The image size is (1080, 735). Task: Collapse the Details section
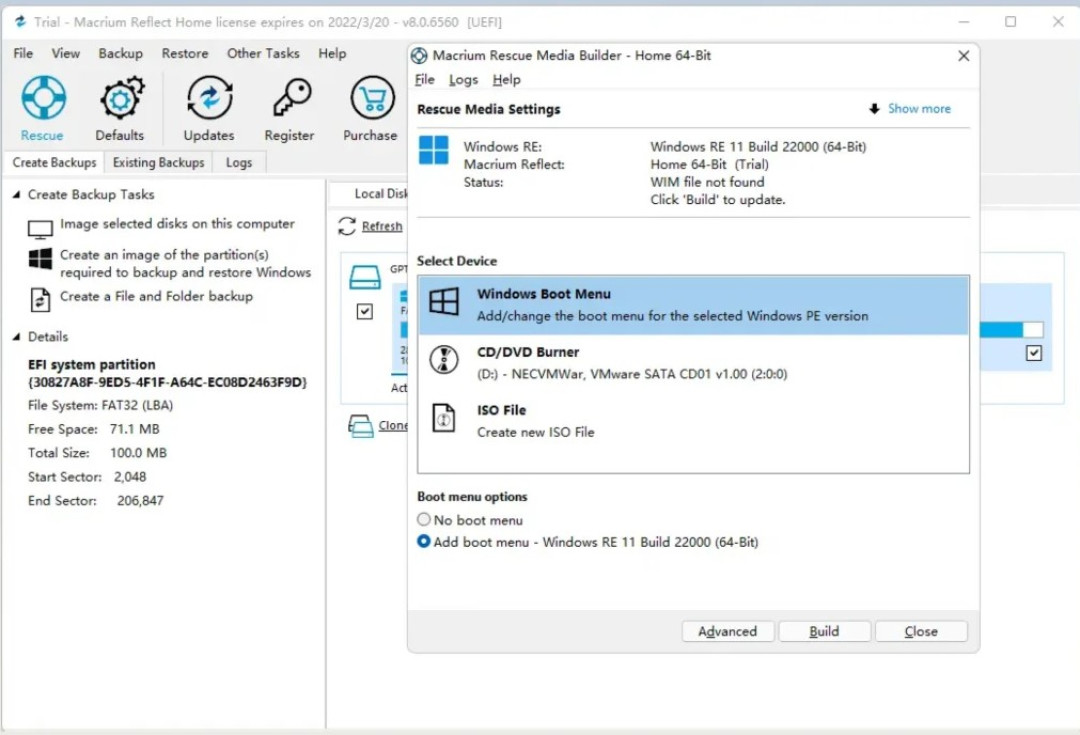(x=17, y=337)
